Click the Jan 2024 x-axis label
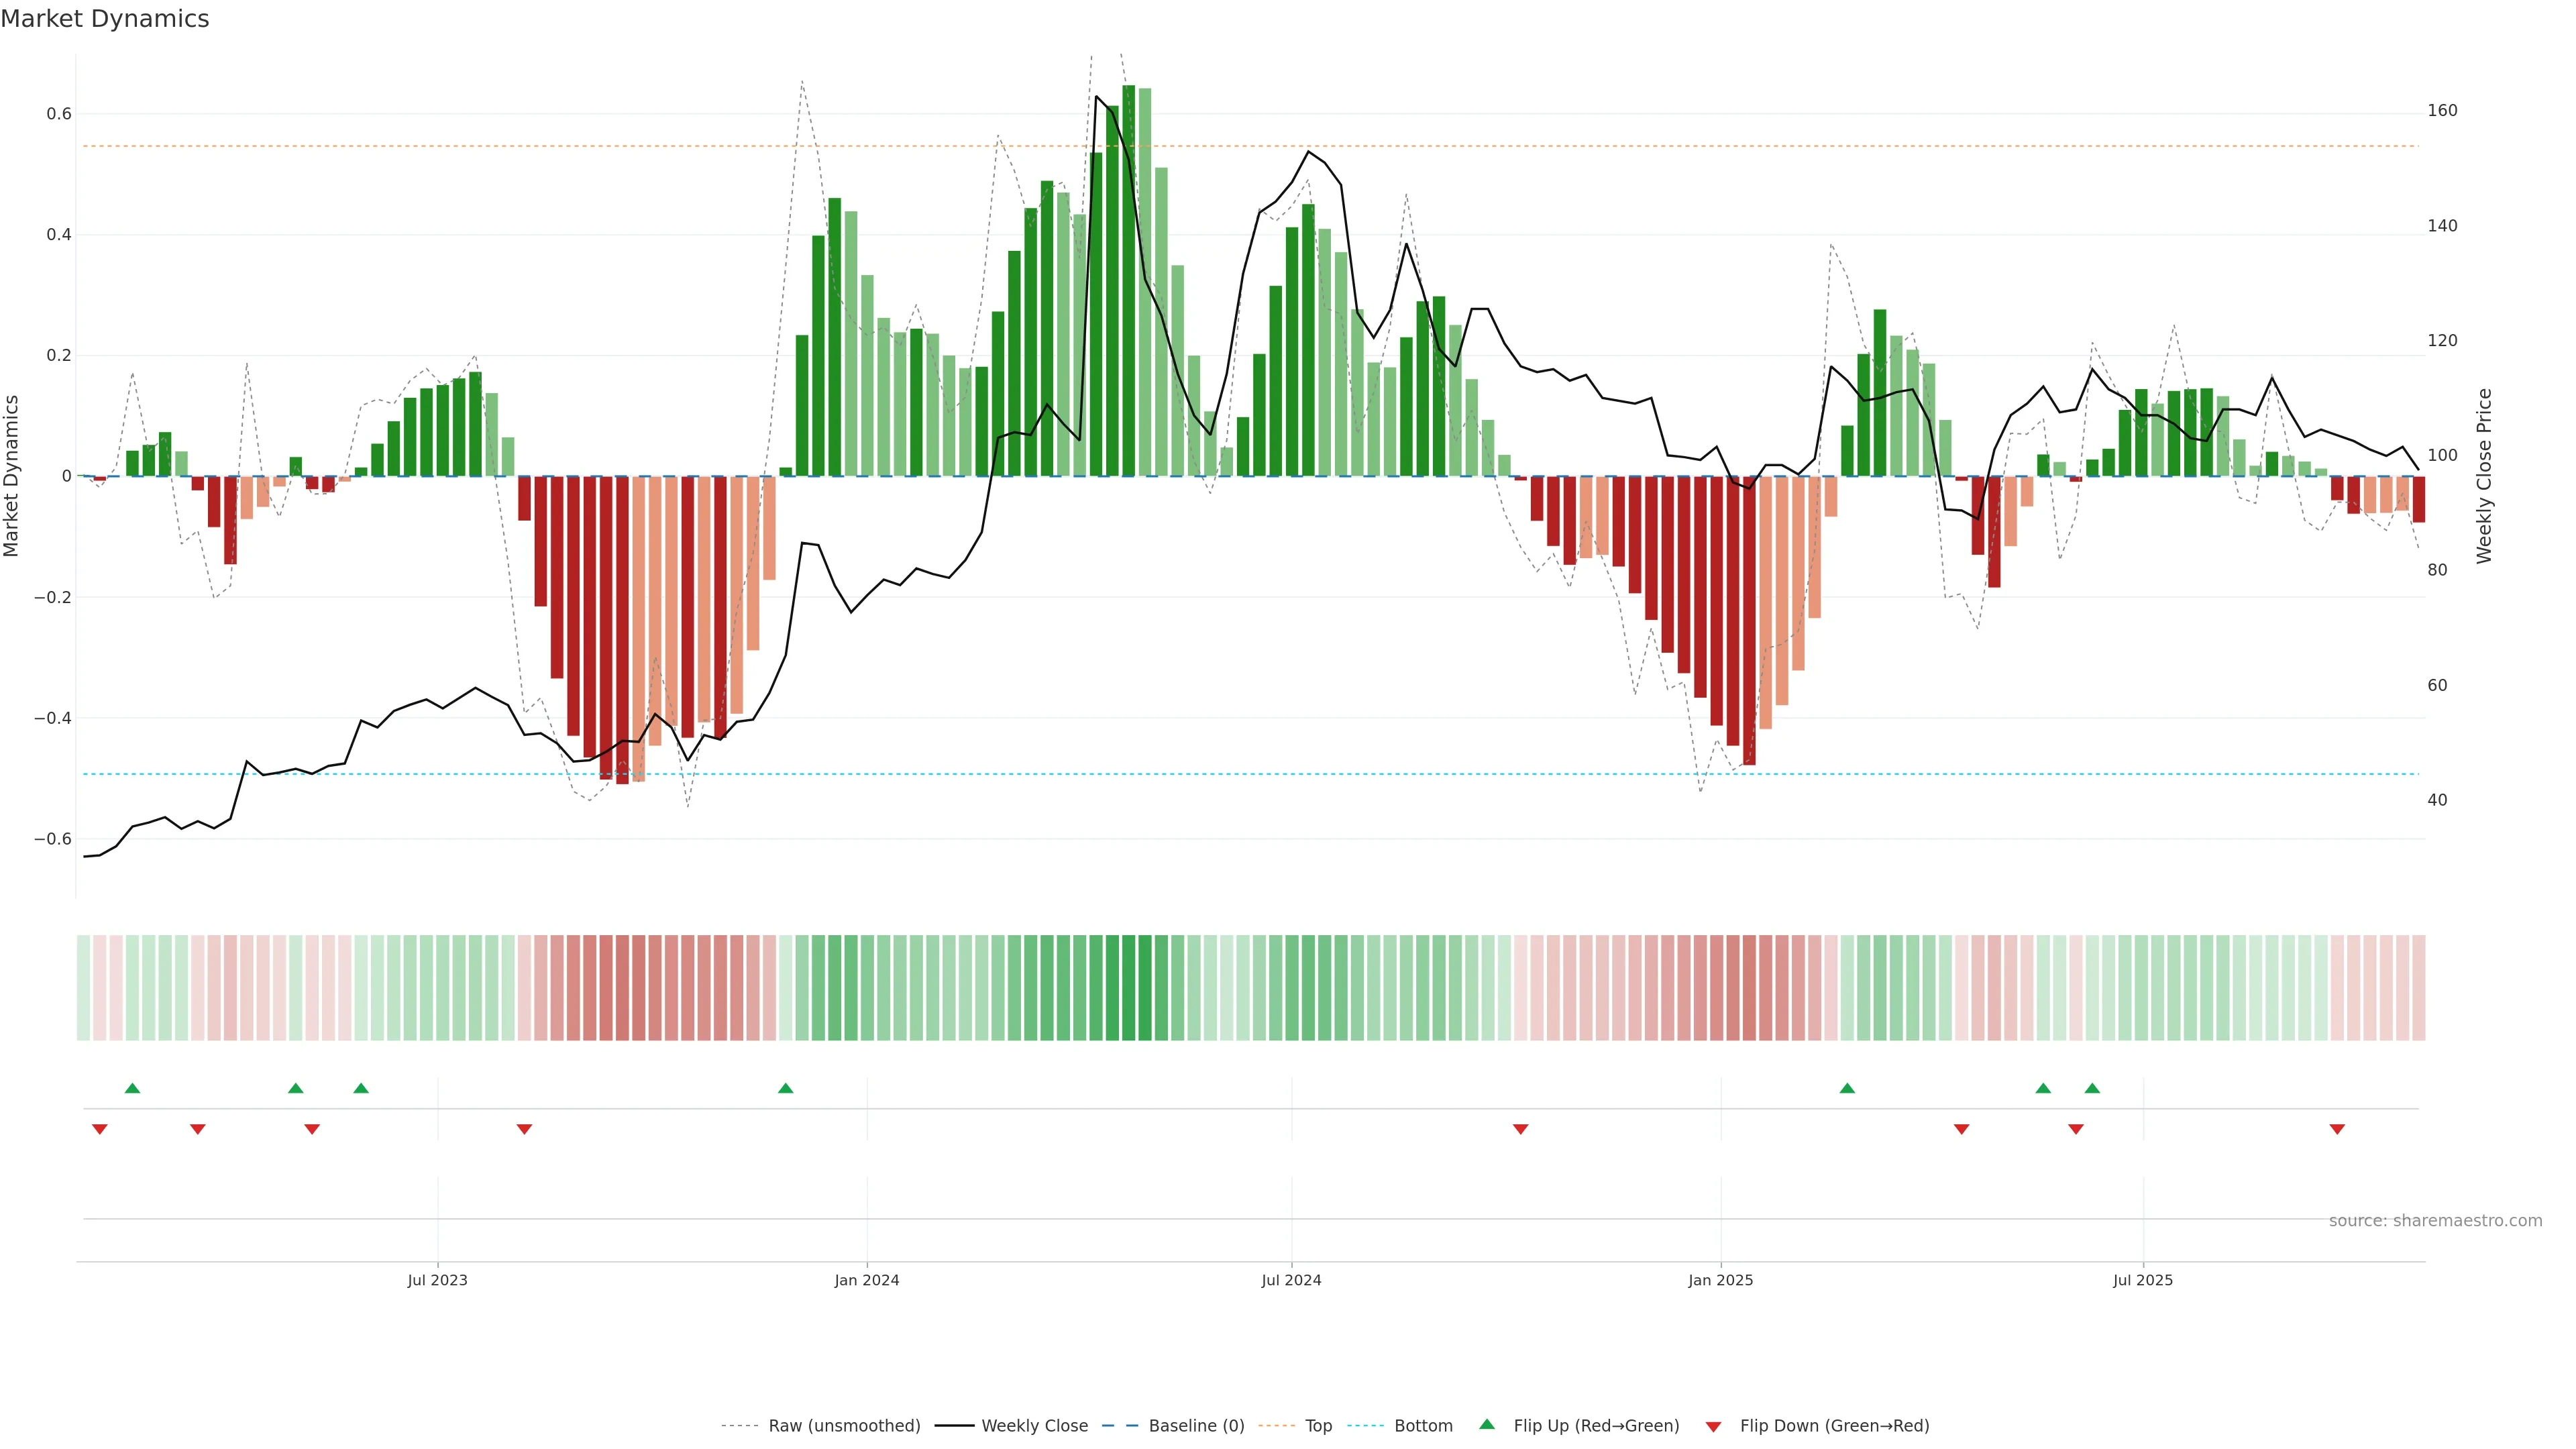The width and height of the screenshot is (2576, 1449). [x=867, y=1280]
